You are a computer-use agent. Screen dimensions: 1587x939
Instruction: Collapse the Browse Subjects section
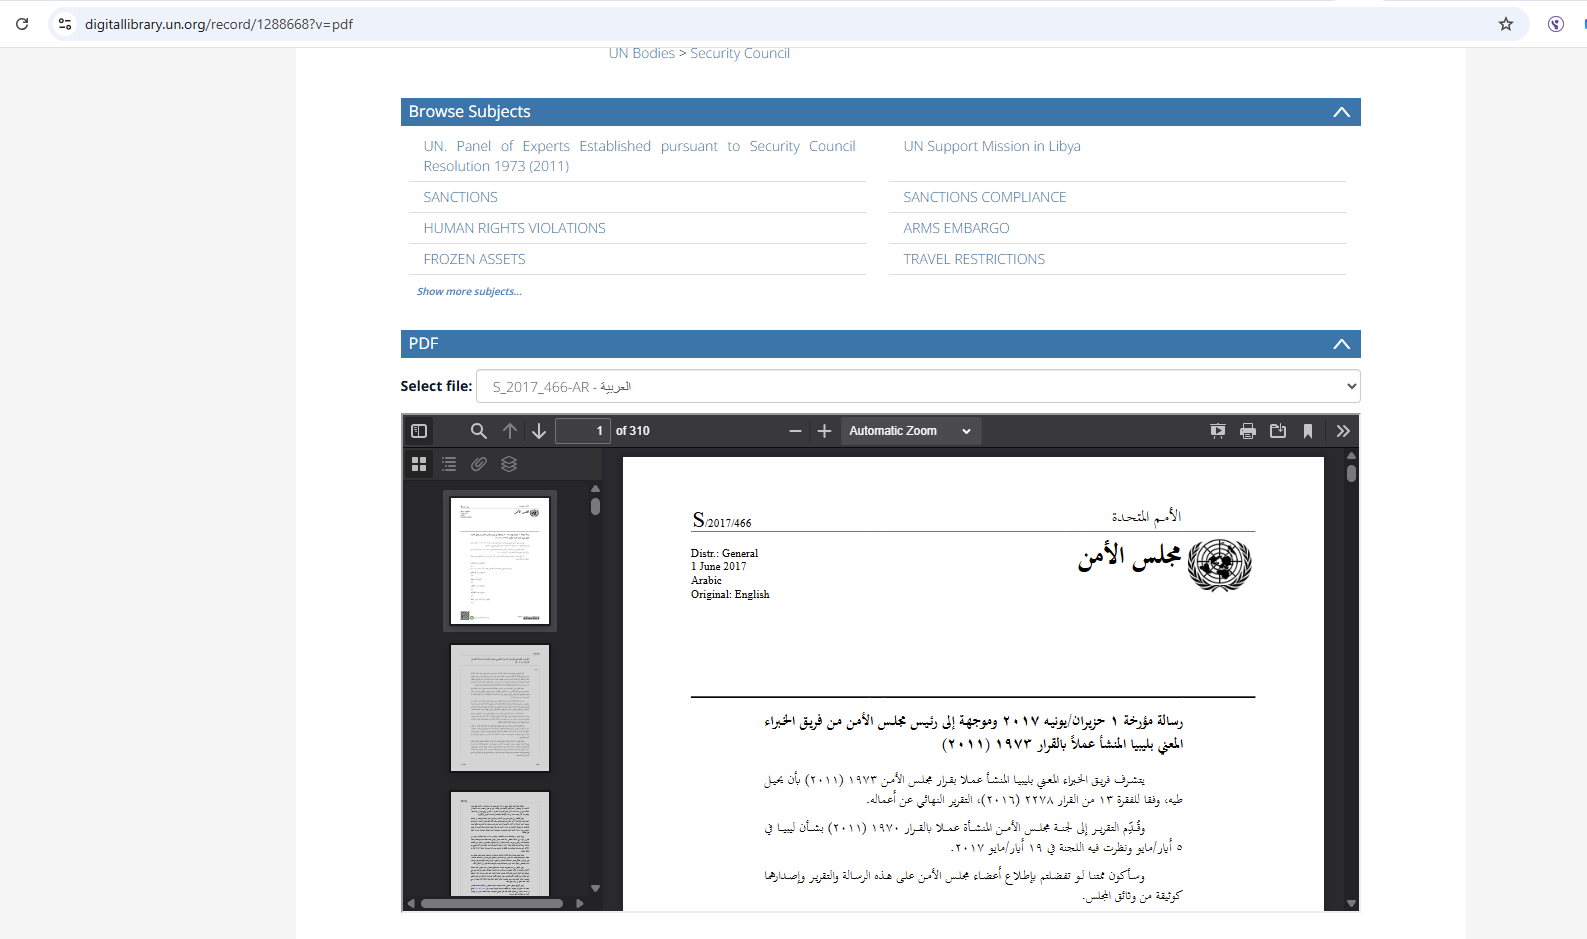1341,112
